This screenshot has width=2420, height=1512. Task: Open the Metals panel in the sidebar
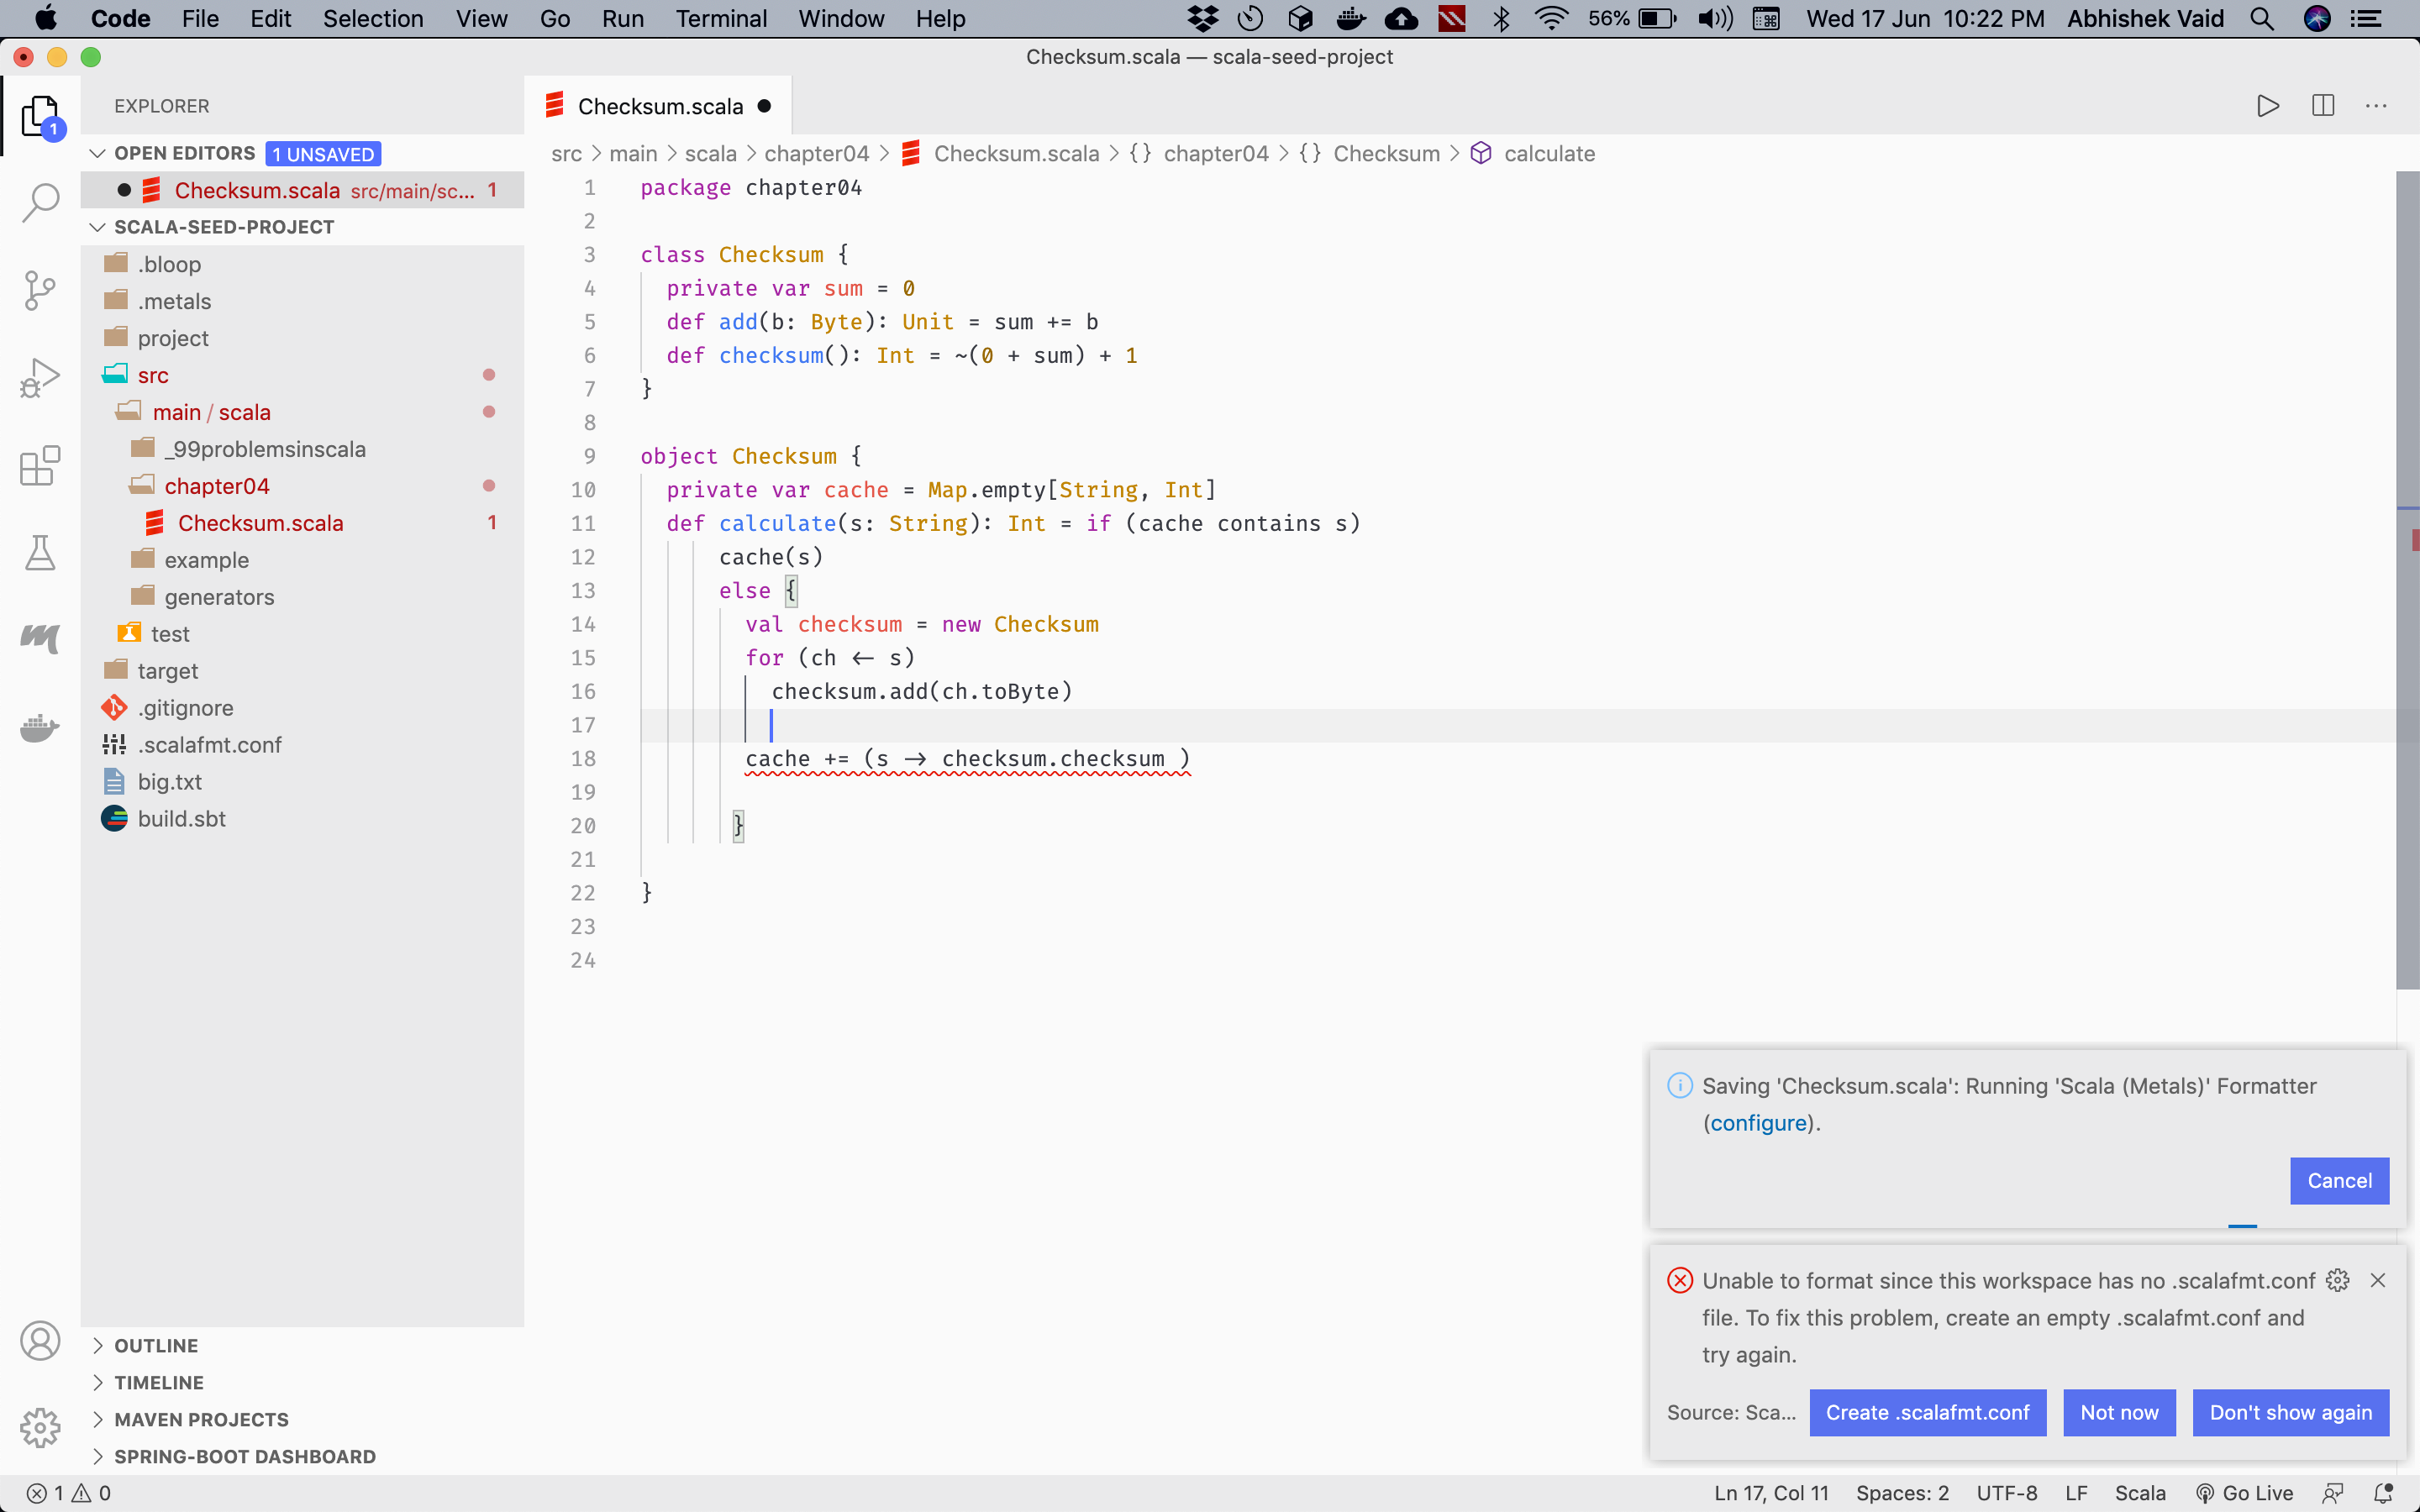point(40,638)
